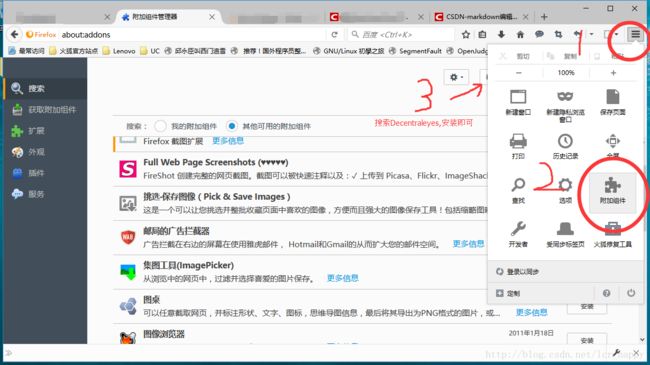Click the chat speech-bubble toolbar icon
This screenshot has width=650, height=365.
(539, 34)
